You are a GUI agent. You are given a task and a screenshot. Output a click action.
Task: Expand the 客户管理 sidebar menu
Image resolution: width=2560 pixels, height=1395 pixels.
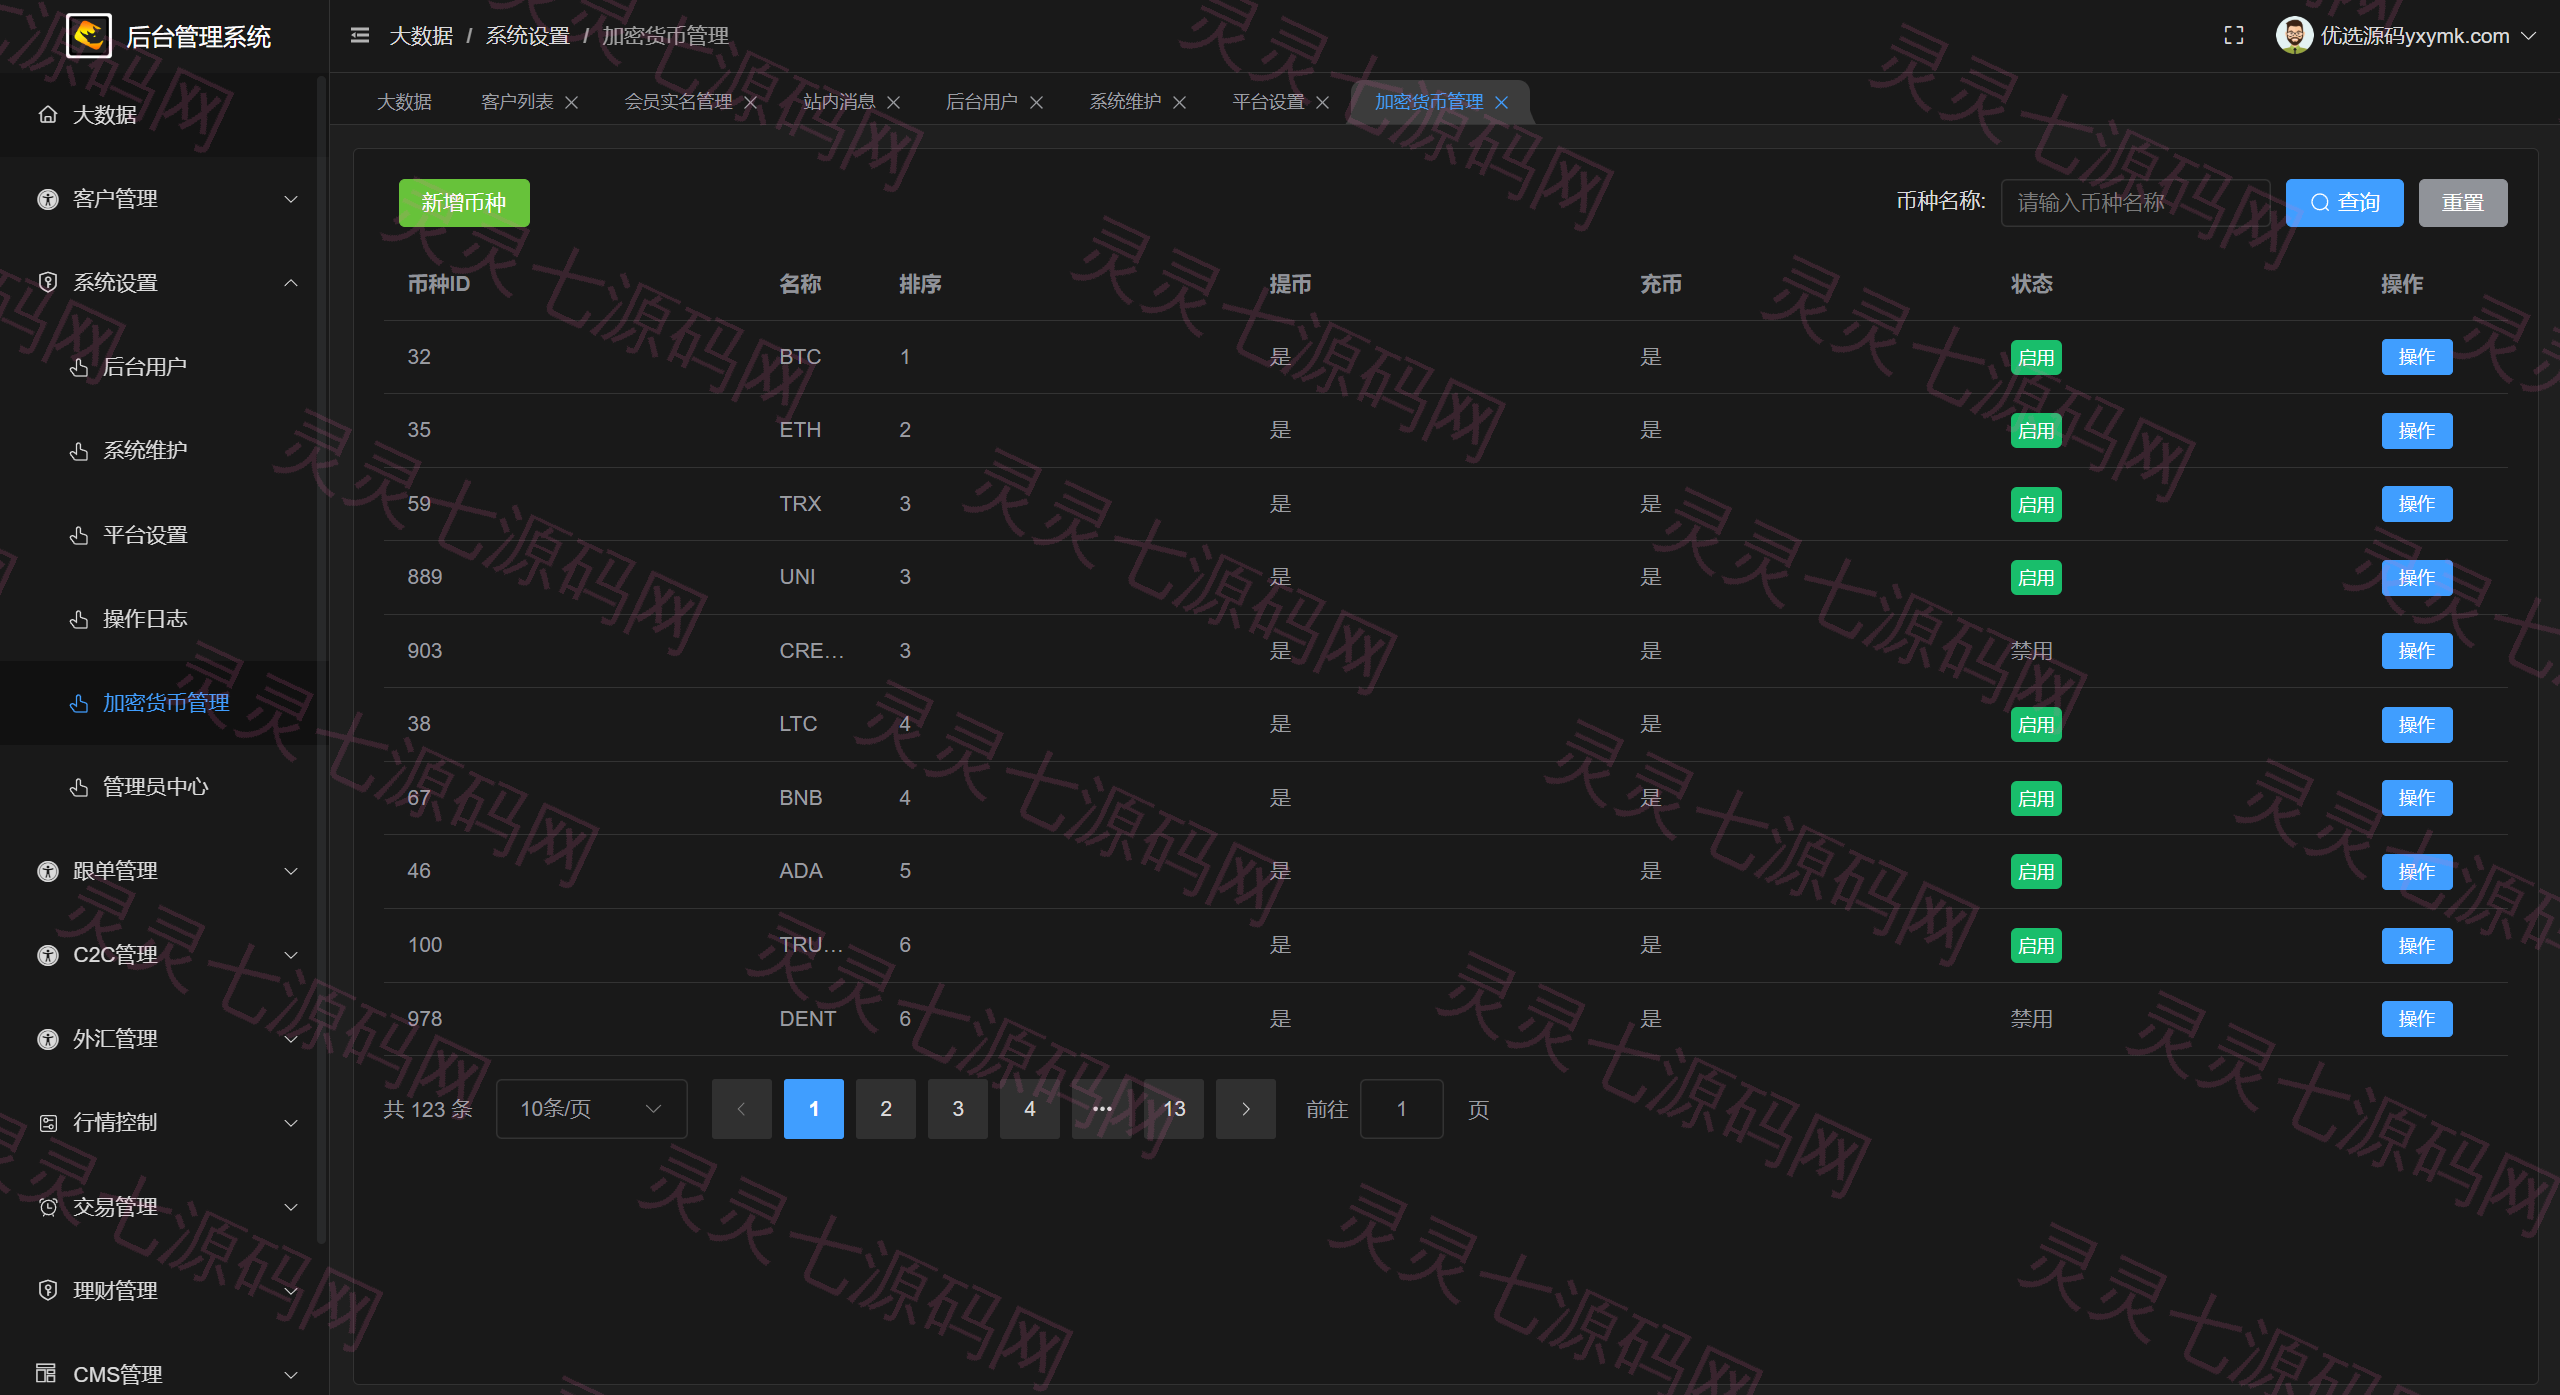pyautogui.click(x=160, y=199)
